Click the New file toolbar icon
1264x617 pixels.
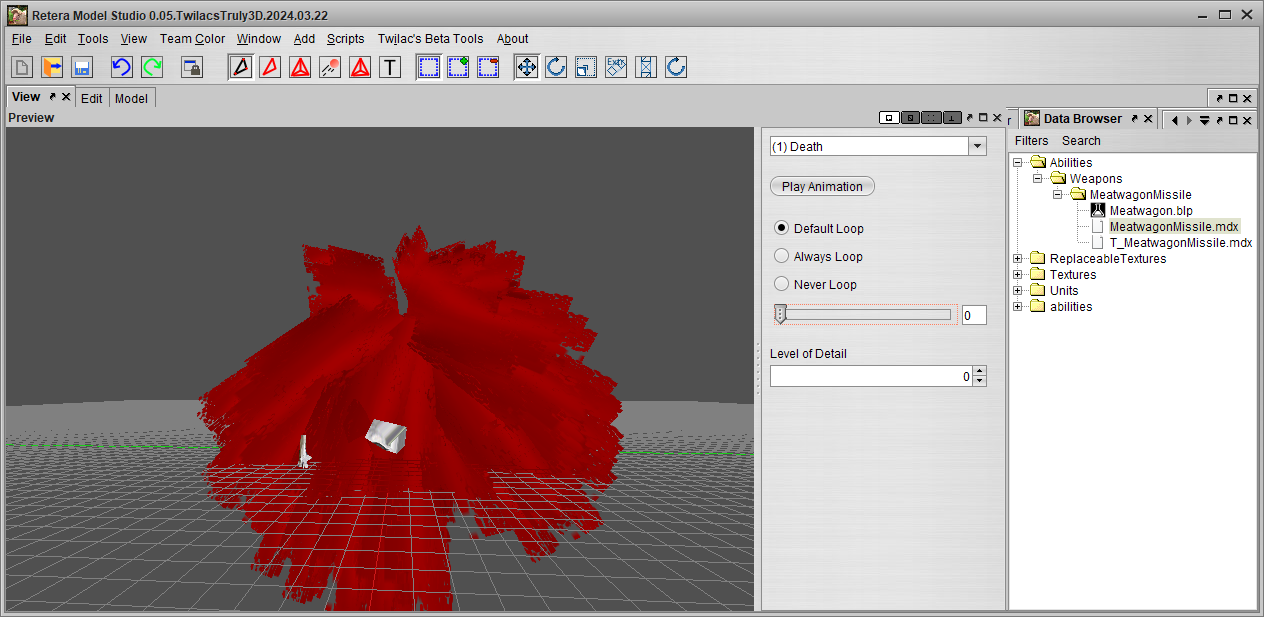[22, 67]
